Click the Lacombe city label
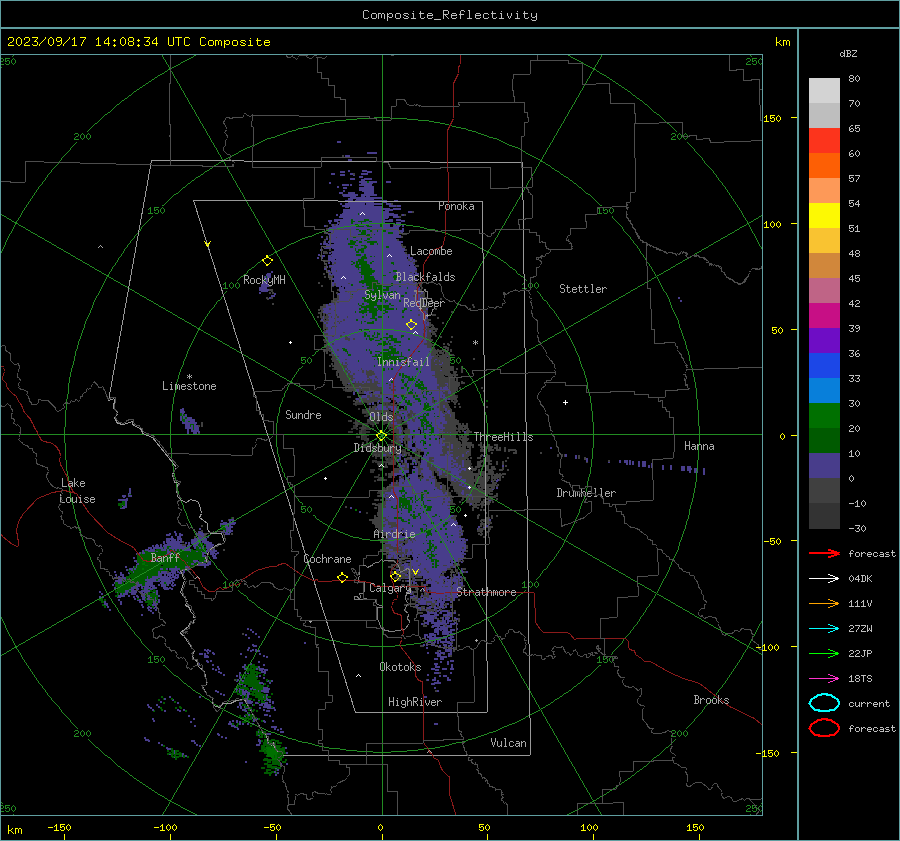 [431, 251]
